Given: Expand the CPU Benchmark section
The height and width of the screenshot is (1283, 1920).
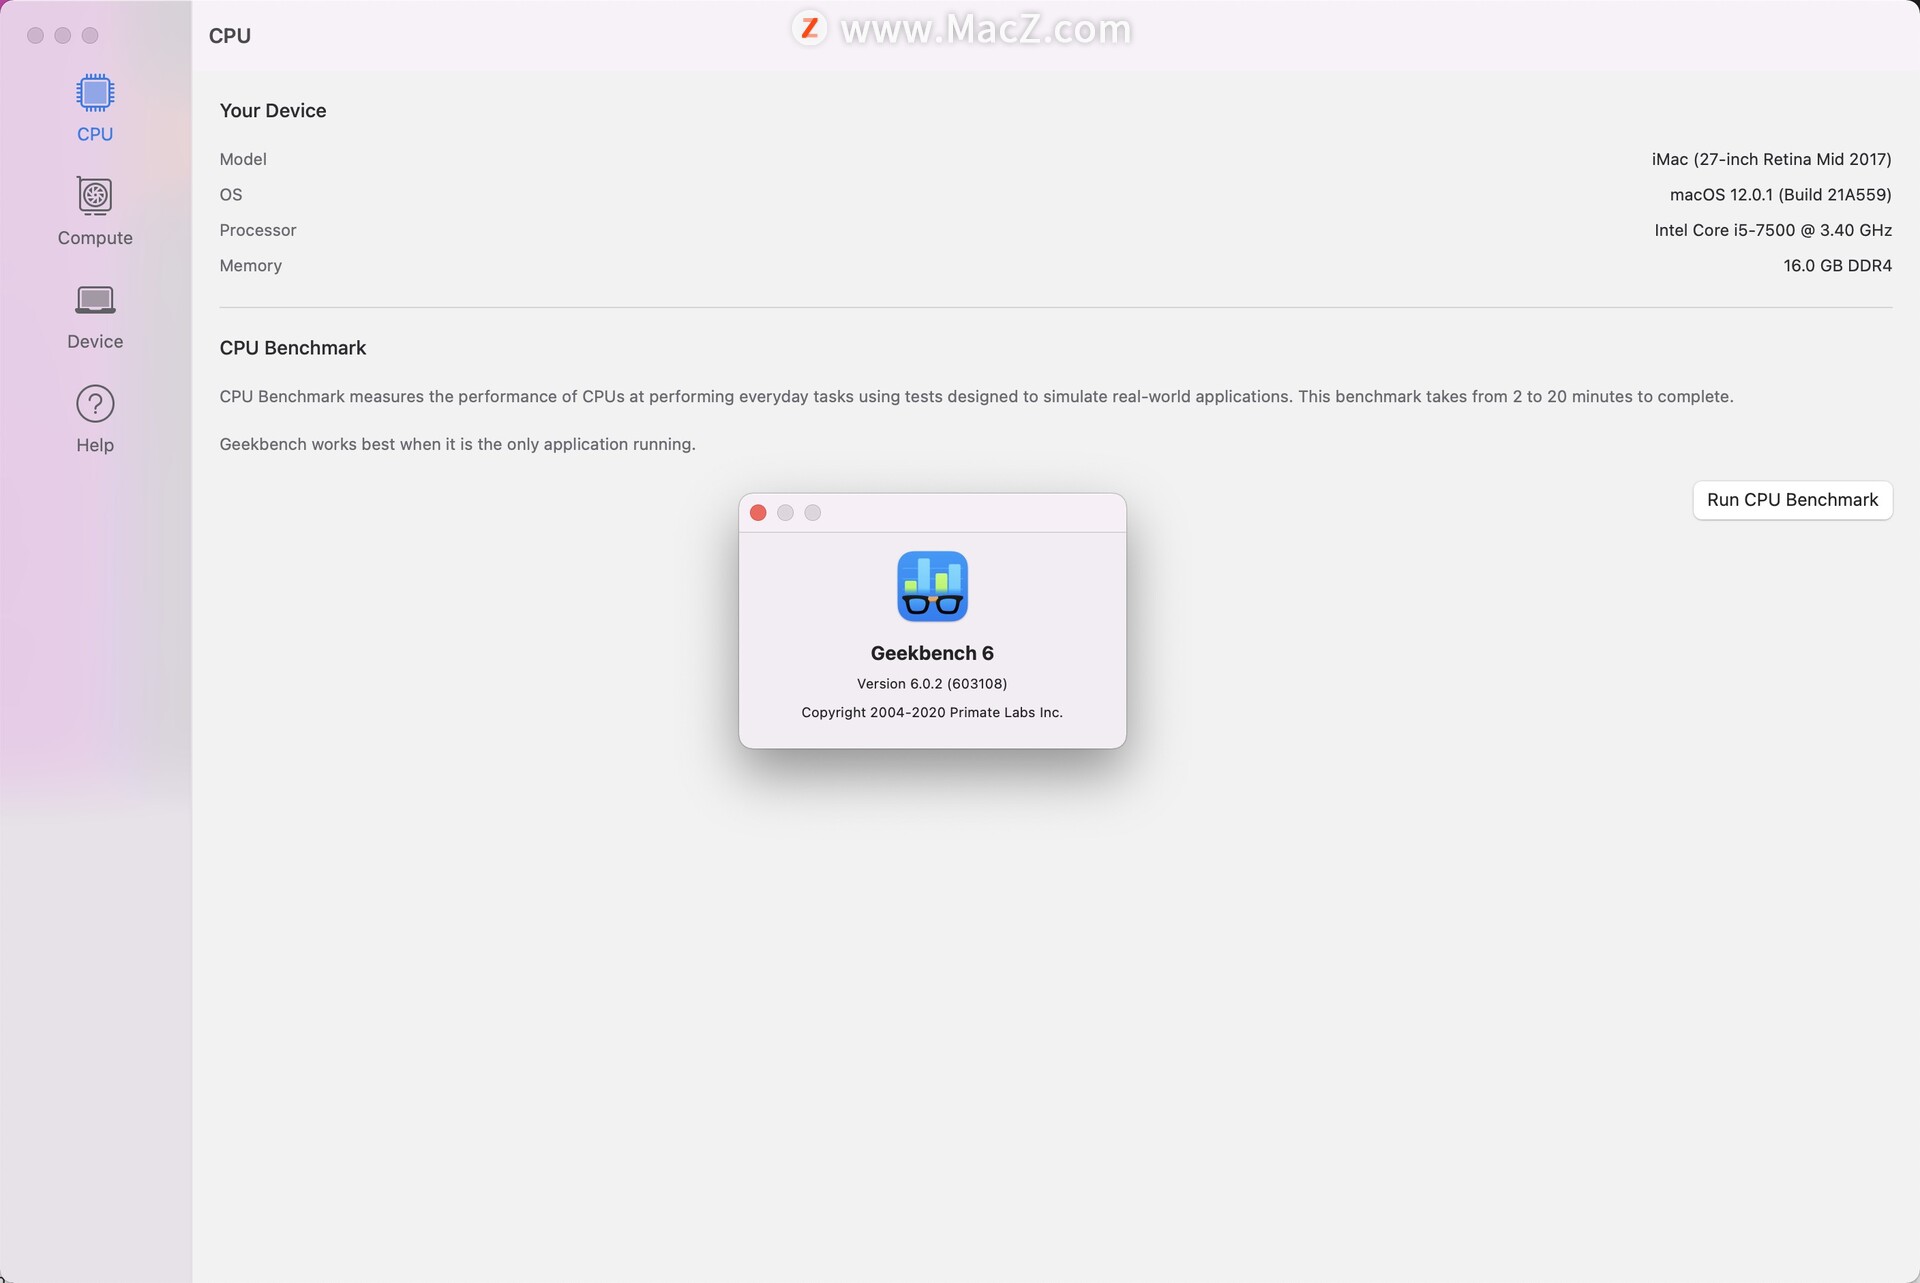Looking at the screenshot, I should (x=292, y=347).
